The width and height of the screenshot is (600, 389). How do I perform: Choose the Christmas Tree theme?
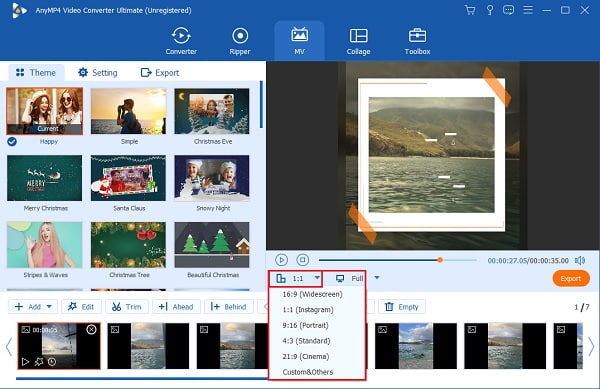(x=129, y=245)
